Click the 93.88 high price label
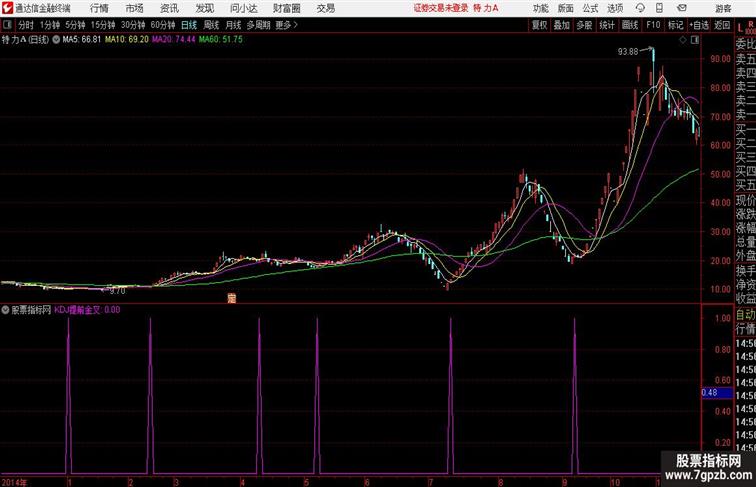This screenshot has width=756, height=487. pyautogui.click(x=628, y=52)
